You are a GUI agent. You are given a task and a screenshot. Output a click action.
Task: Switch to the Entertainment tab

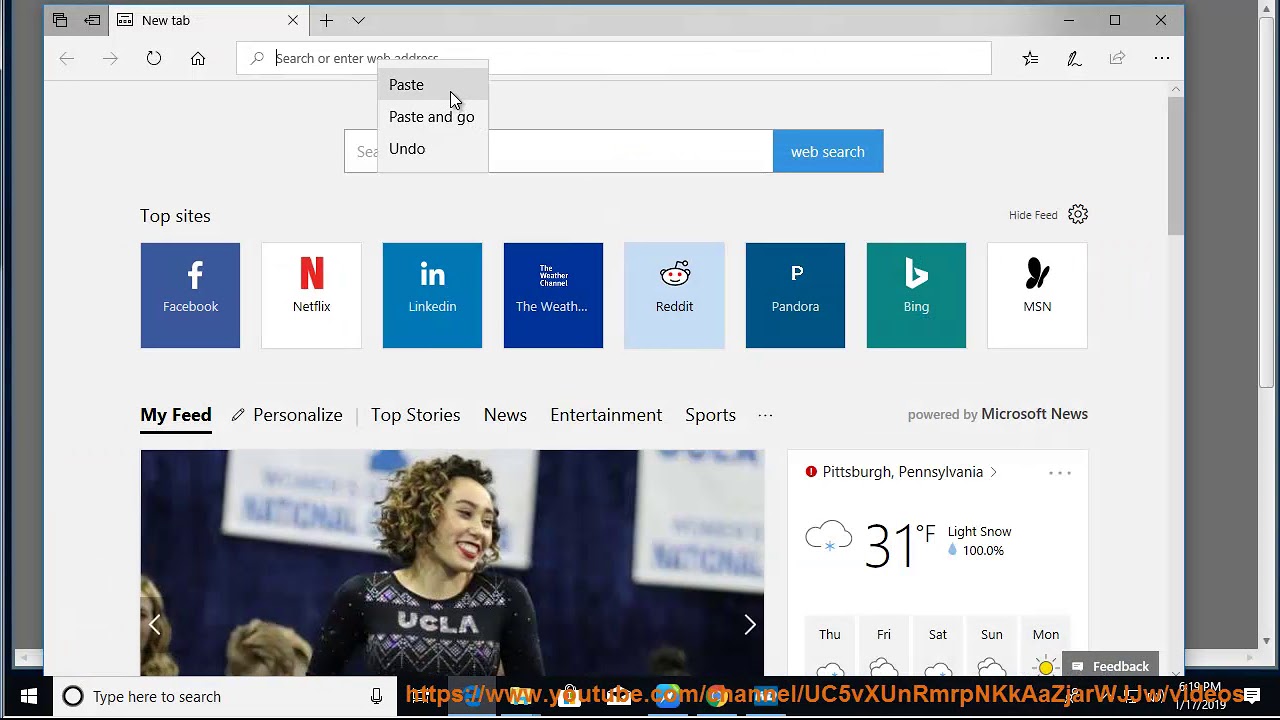606,415
